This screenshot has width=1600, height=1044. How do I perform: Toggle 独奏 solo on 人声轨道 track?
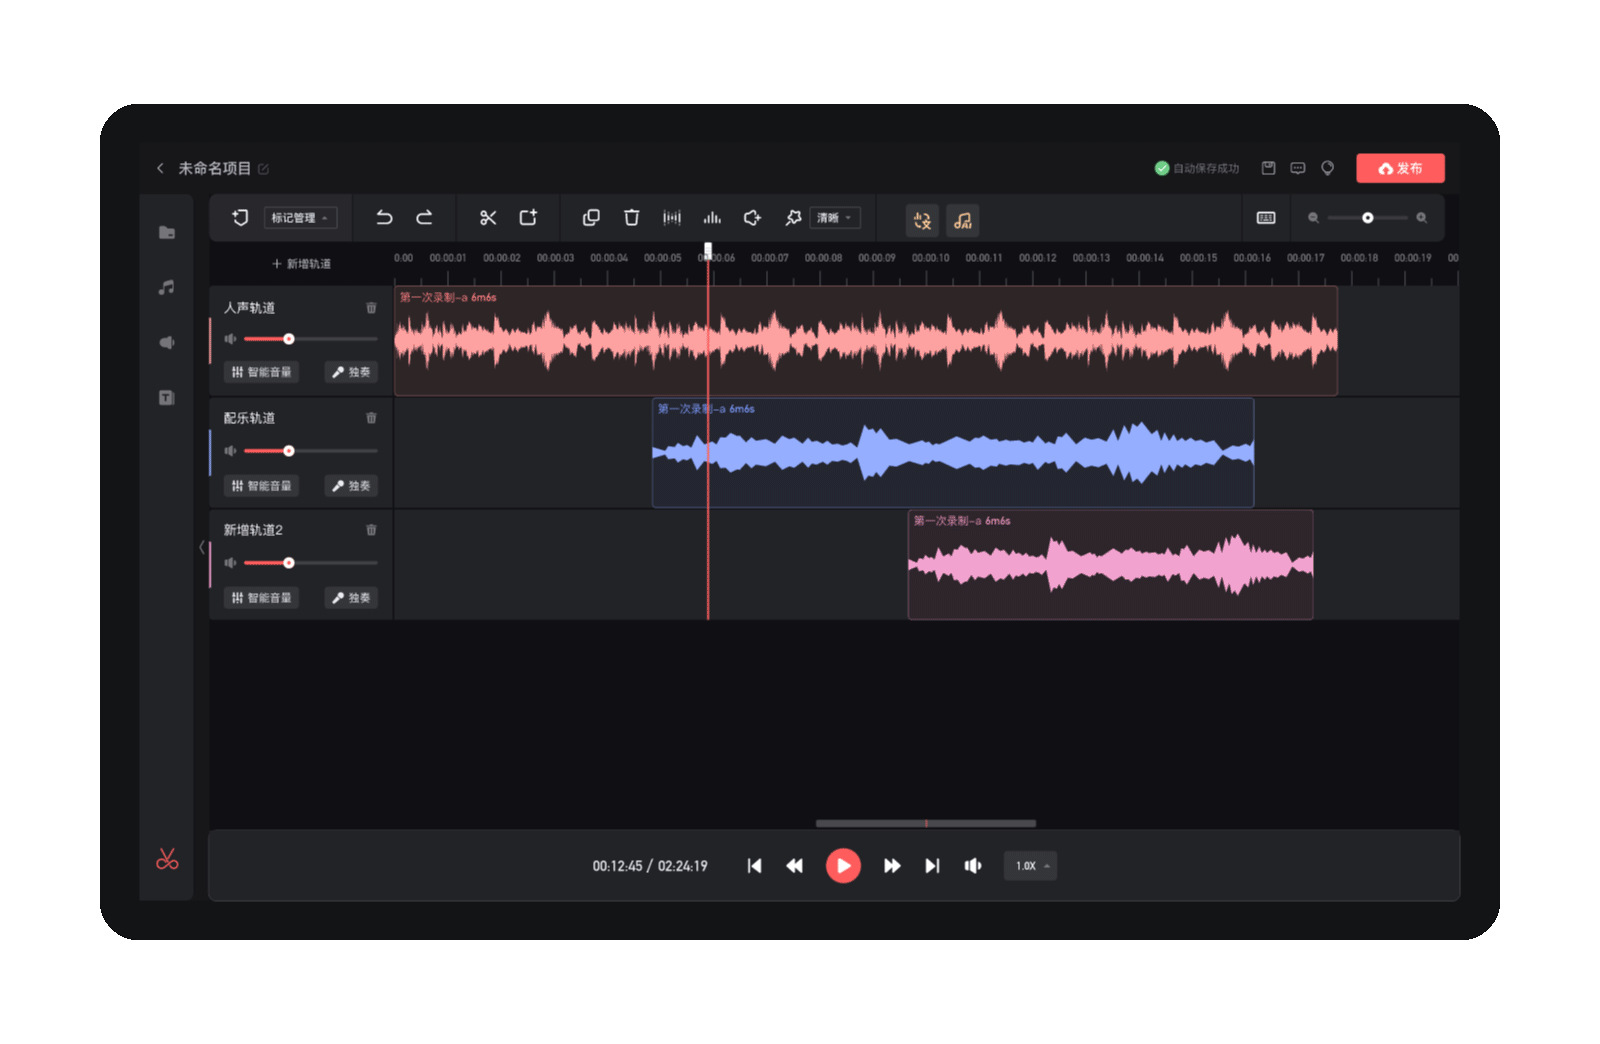(351, 372)
